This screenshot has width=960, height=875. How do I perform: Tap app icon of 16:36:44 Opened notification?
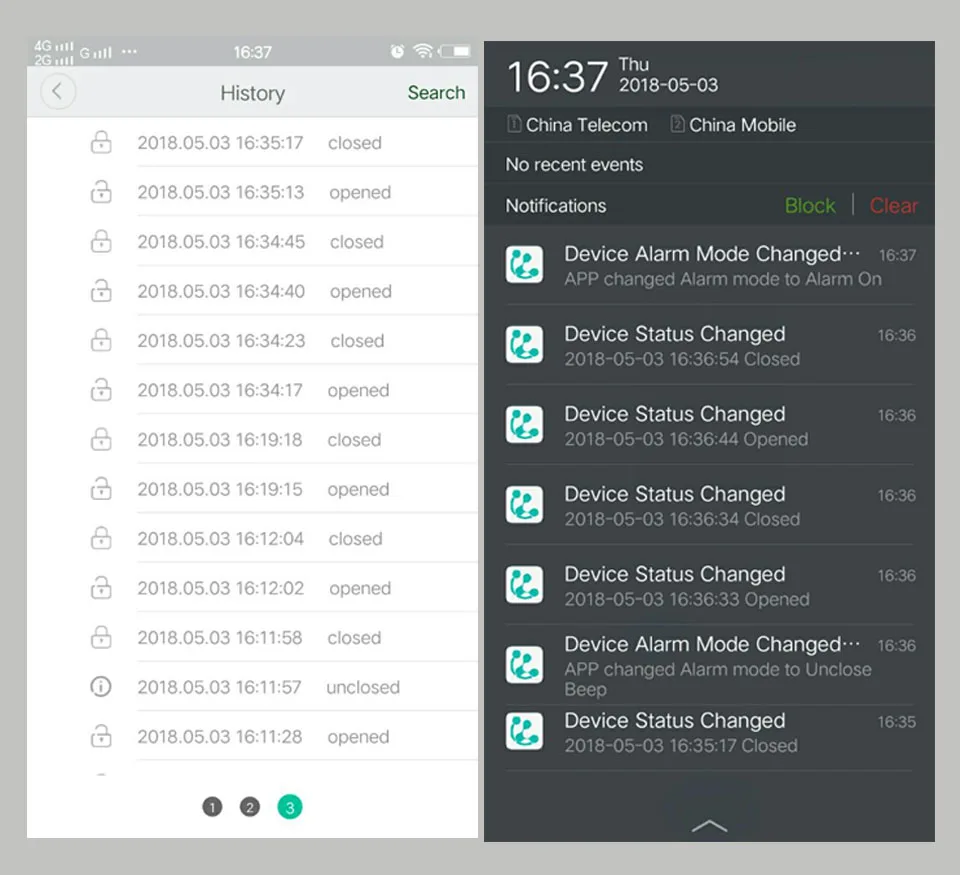click(x=524, y=424)
